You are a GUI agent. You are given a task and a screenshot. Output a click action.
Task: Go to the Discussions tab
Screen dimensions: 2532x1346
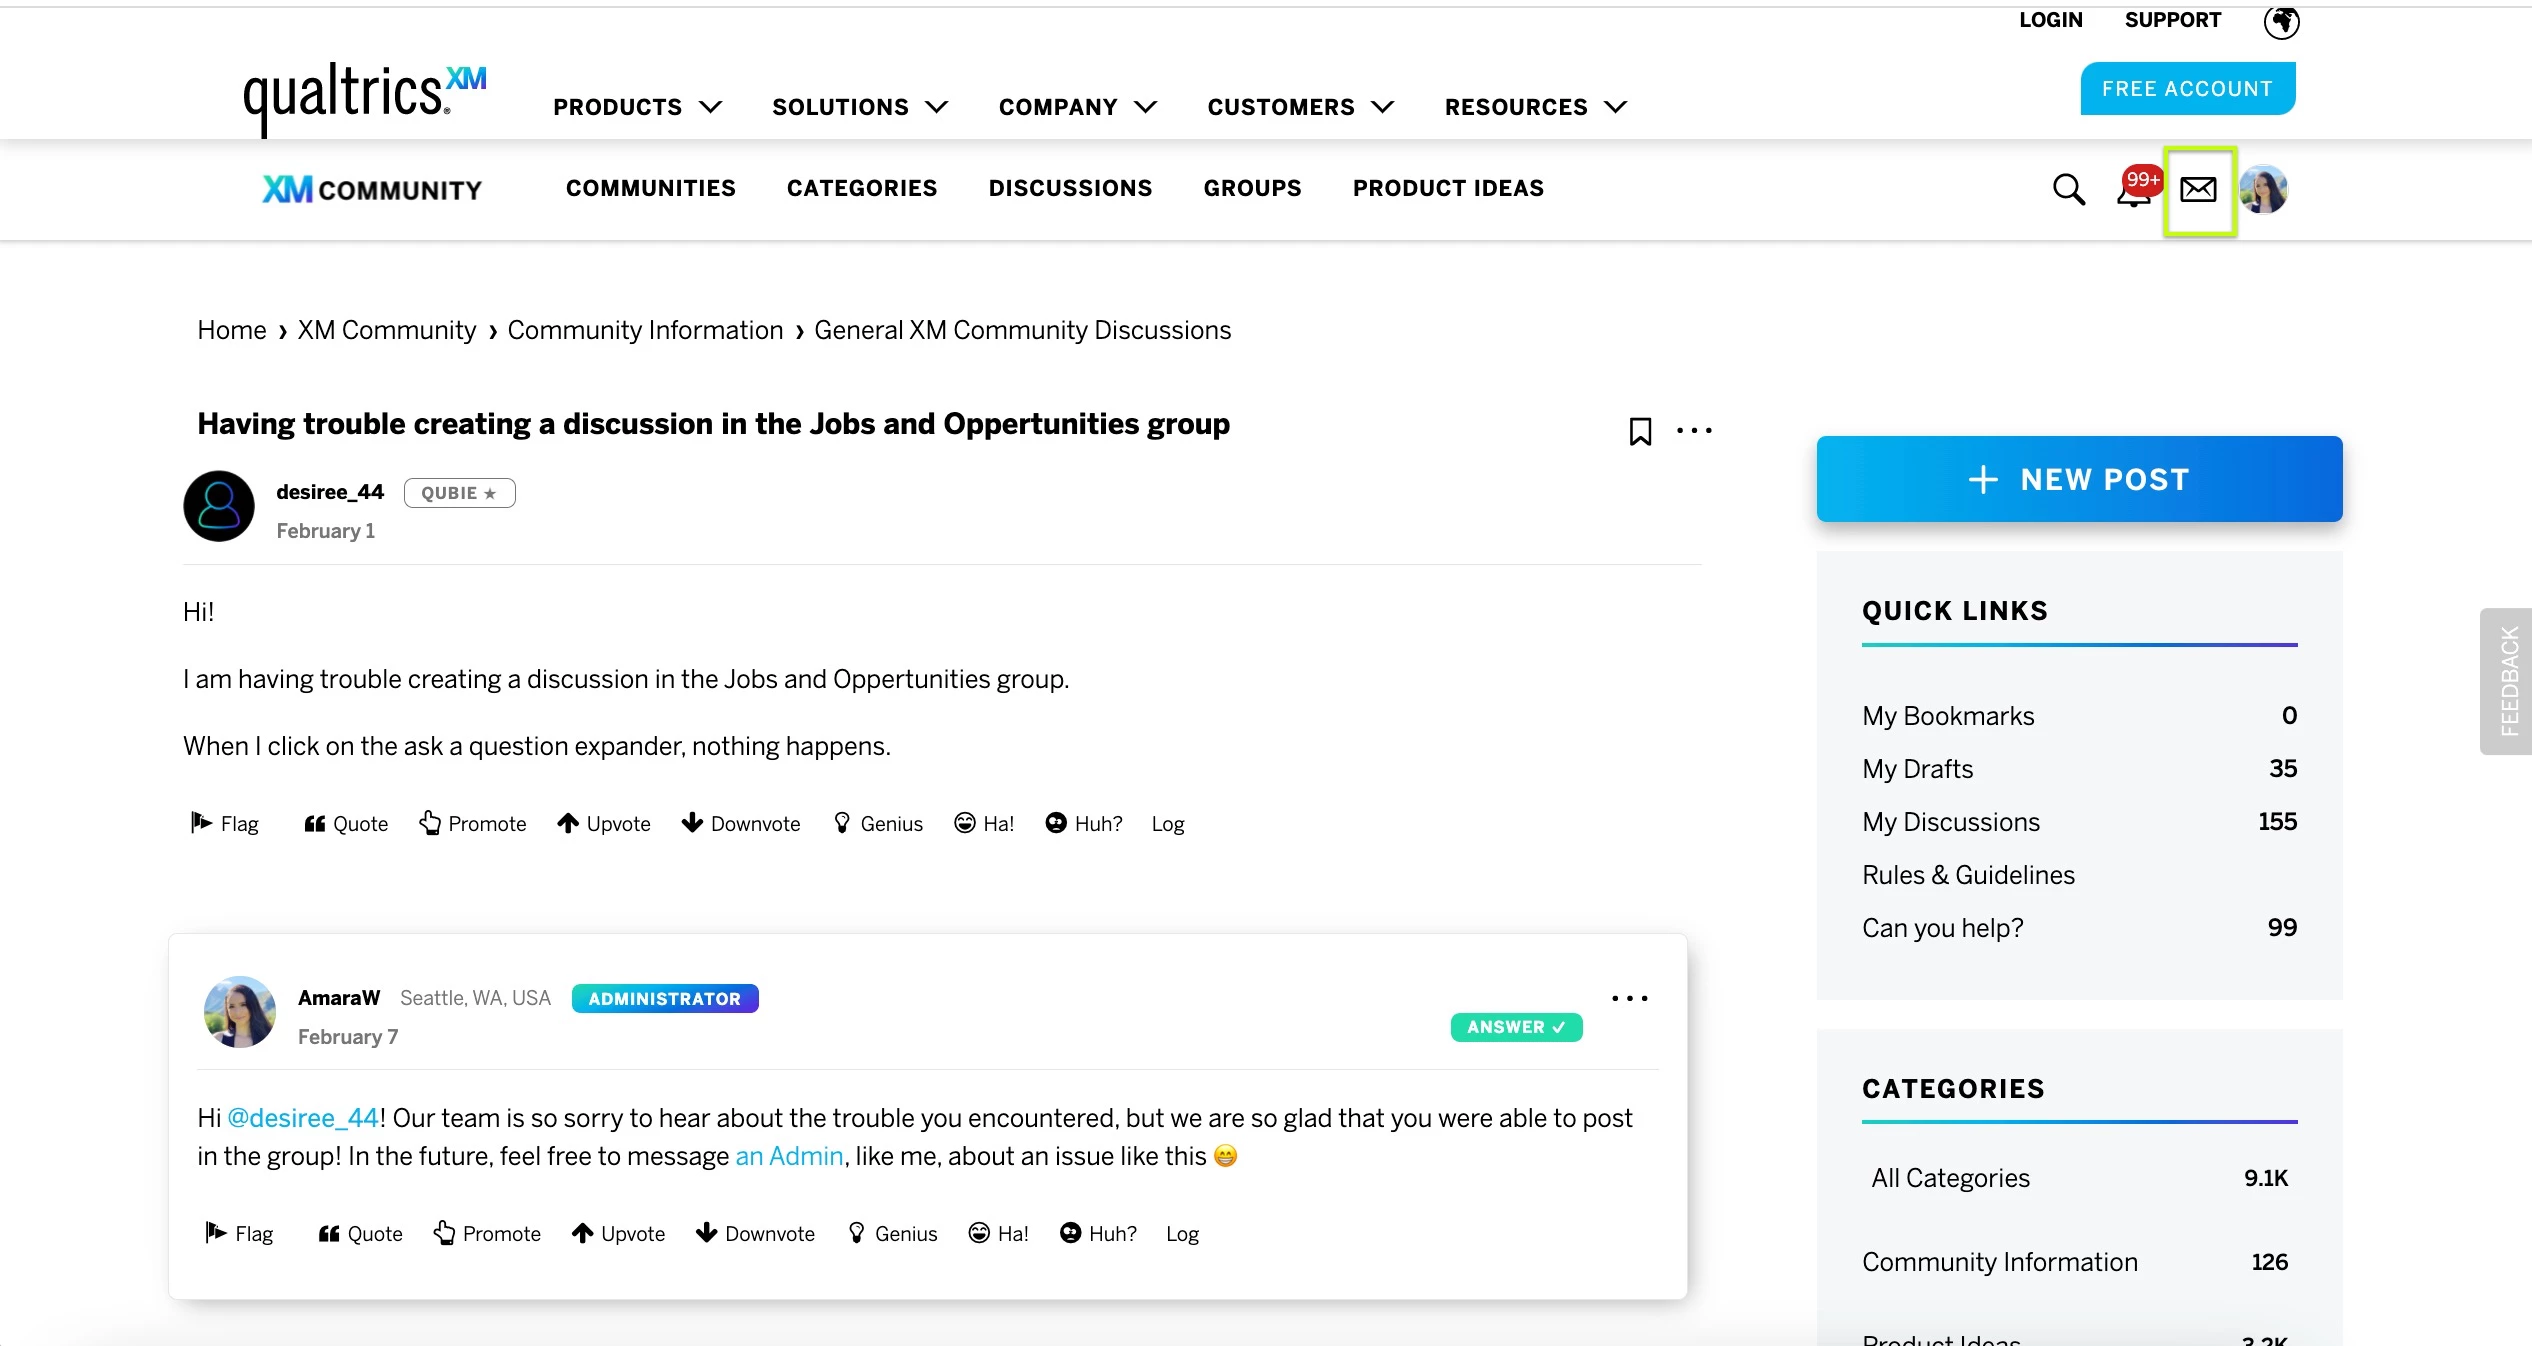(1070, 188)
